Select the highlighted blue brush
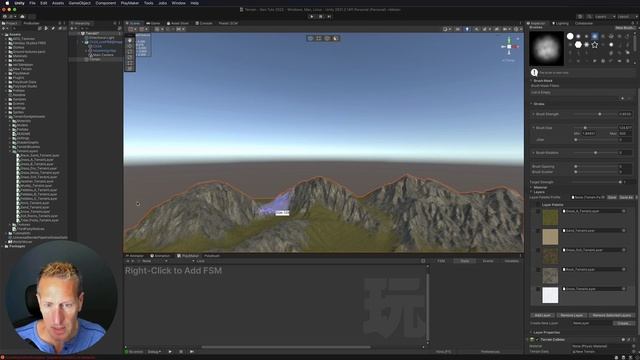The height and width of the screenshot is (360, 640). tap(595, 36)
